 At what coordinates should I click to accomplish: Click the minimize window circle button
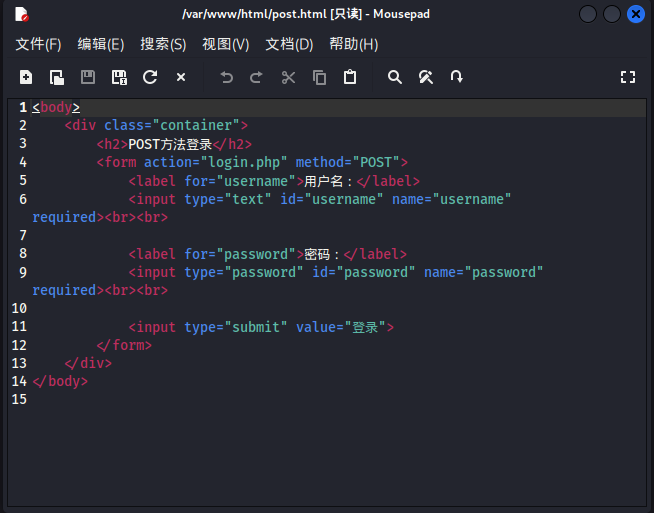point(588,14)
